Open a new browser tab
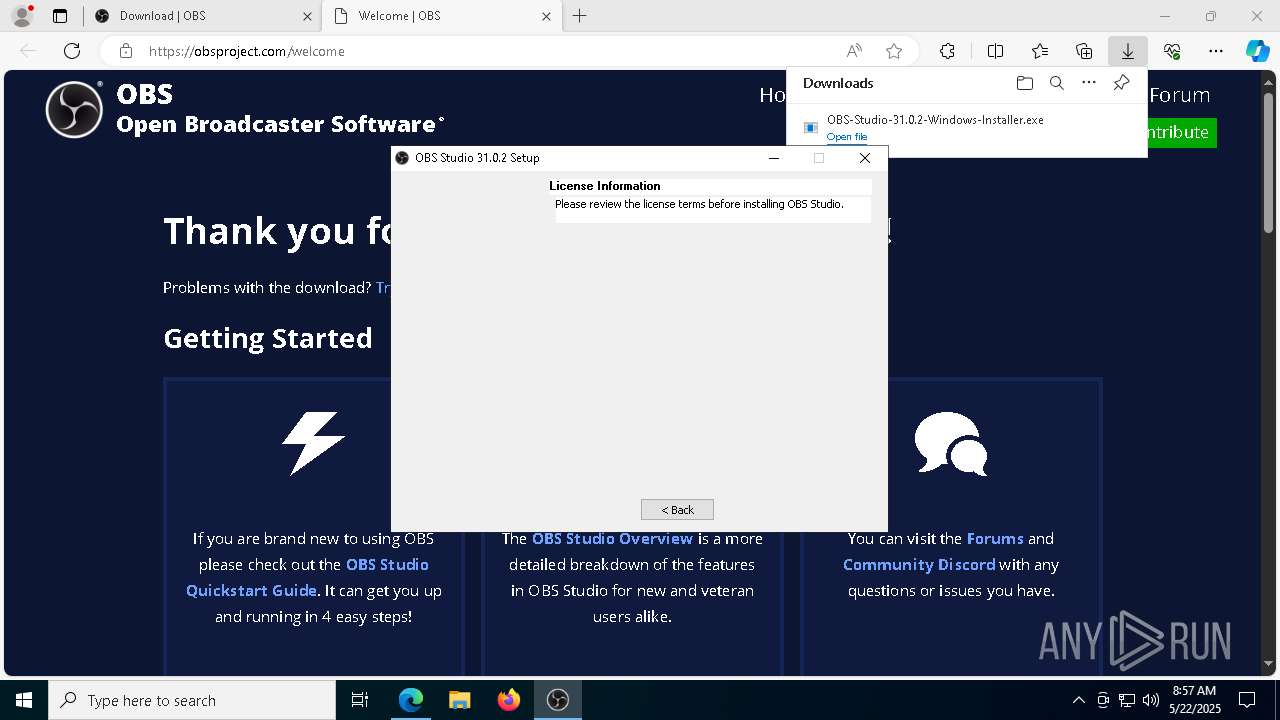Image resolution: width=1280 pixels, height=720 pixels. point(579,16)
